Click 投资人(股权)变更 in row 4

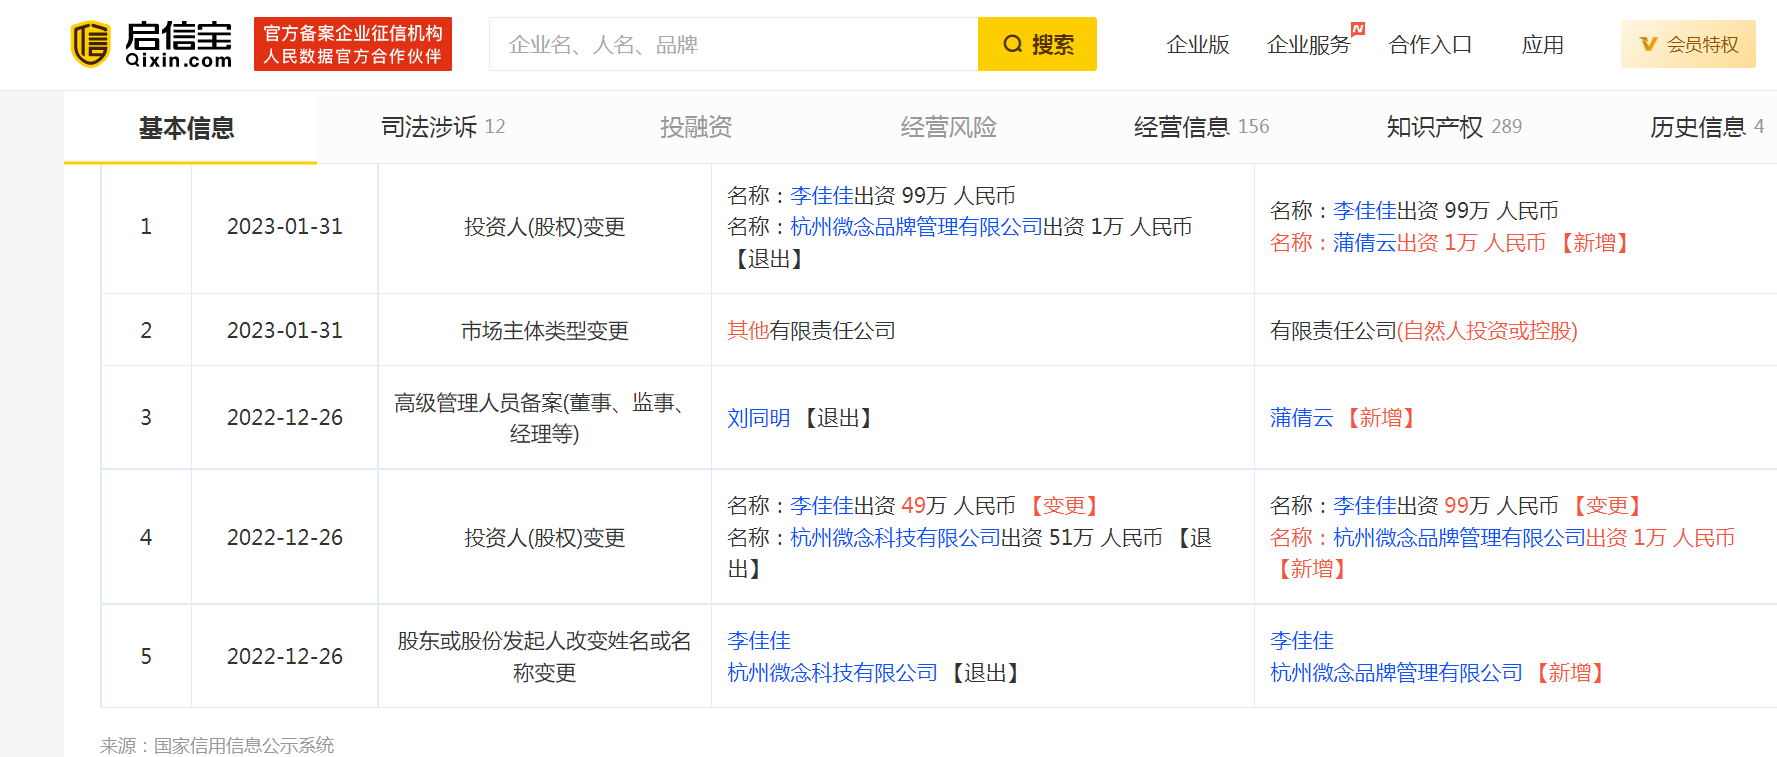pos(545,538)
